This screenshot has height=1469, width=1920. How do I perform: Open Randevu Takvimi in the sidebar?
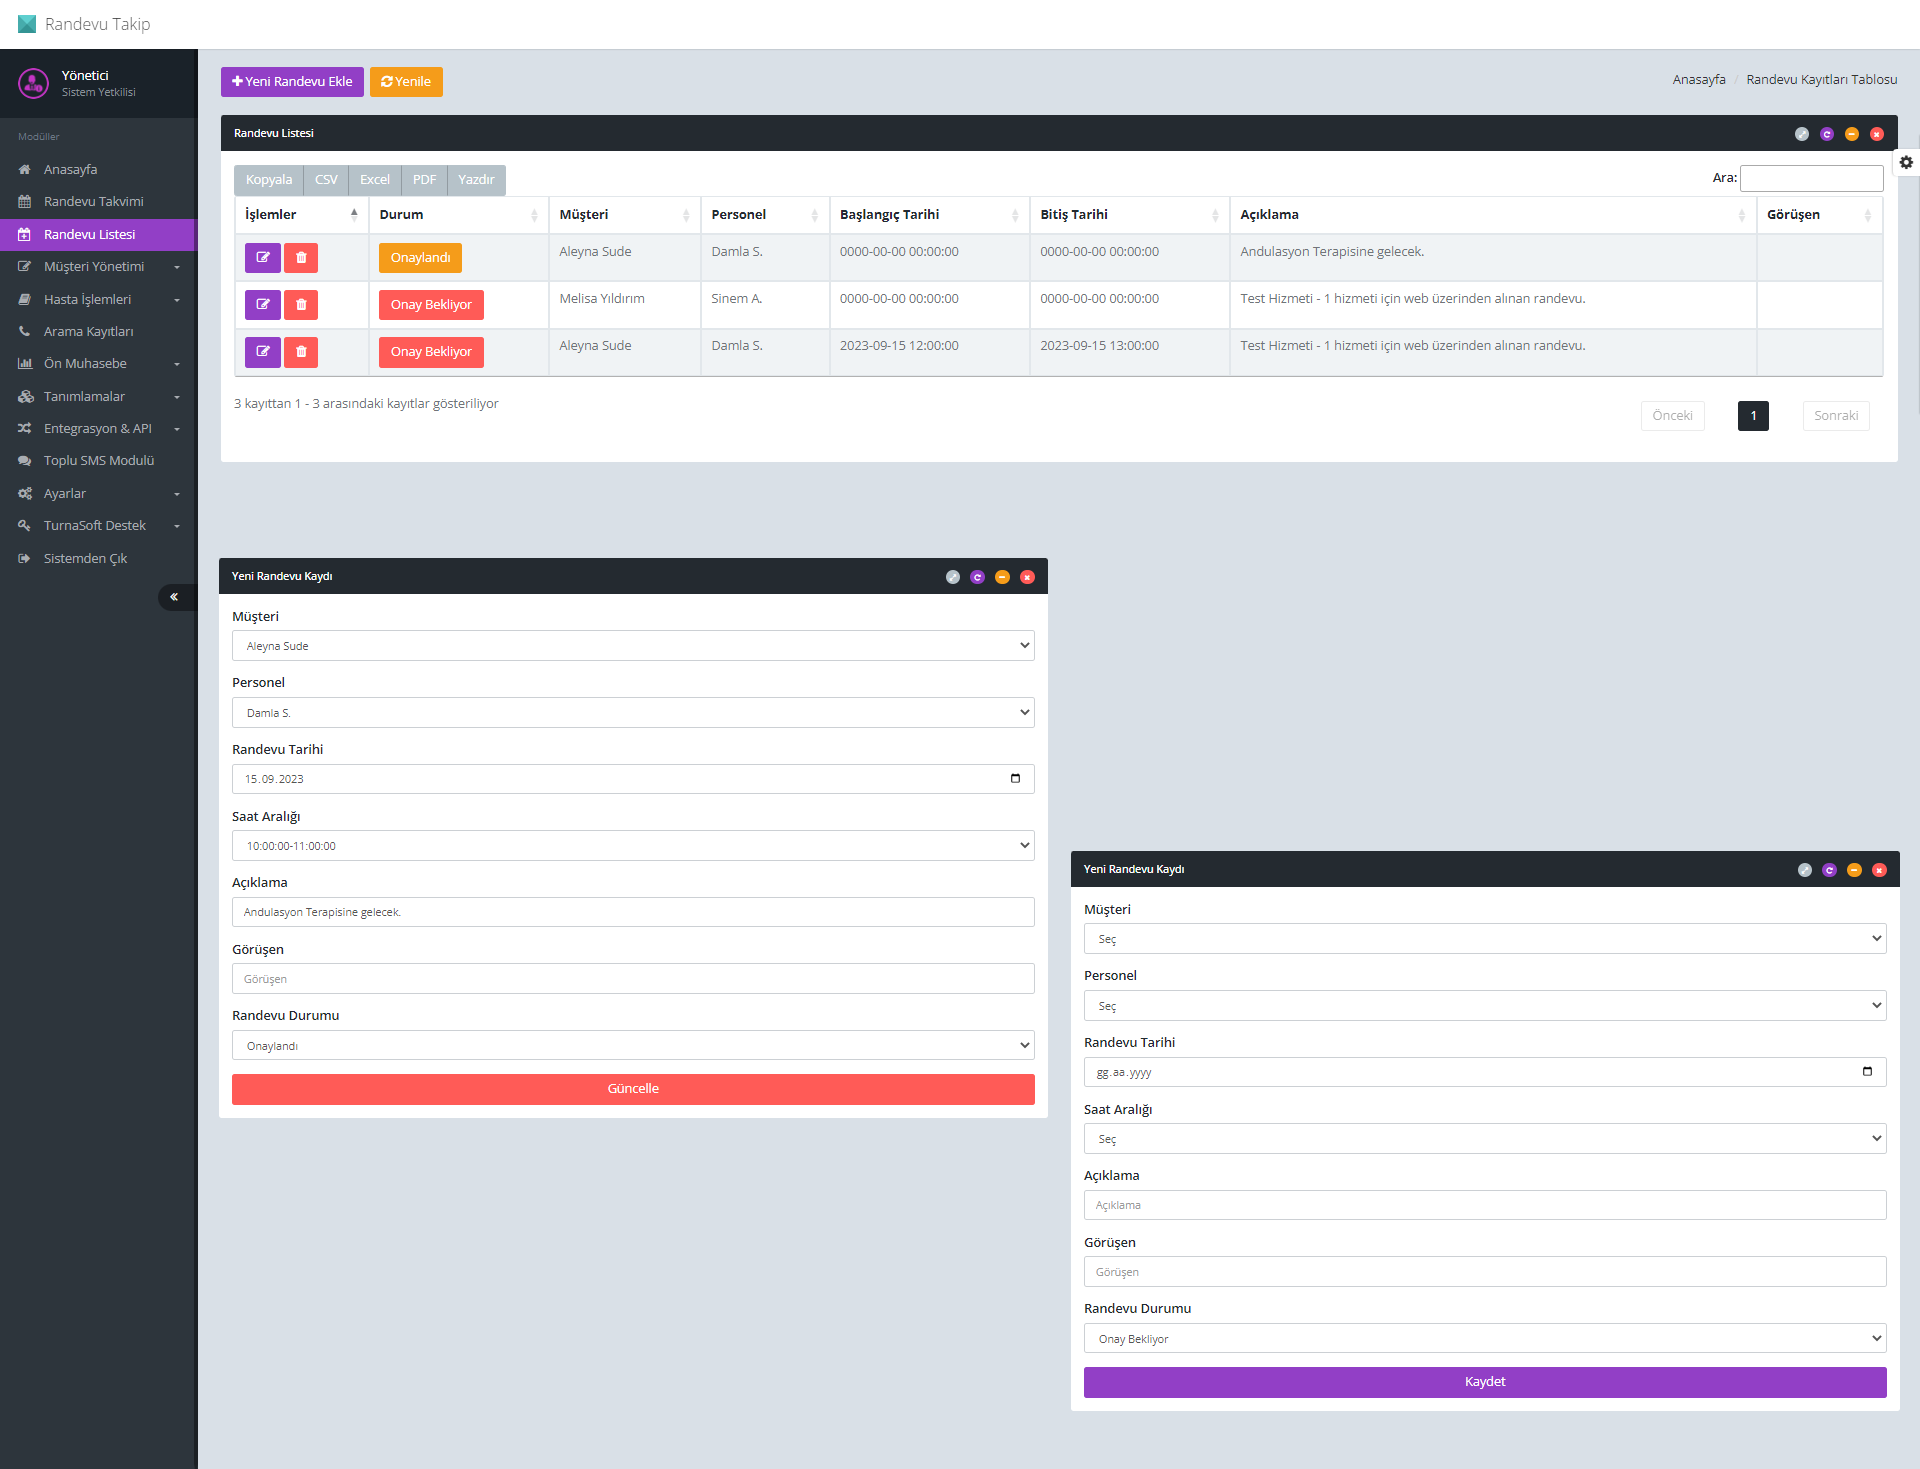click(93, 202)
